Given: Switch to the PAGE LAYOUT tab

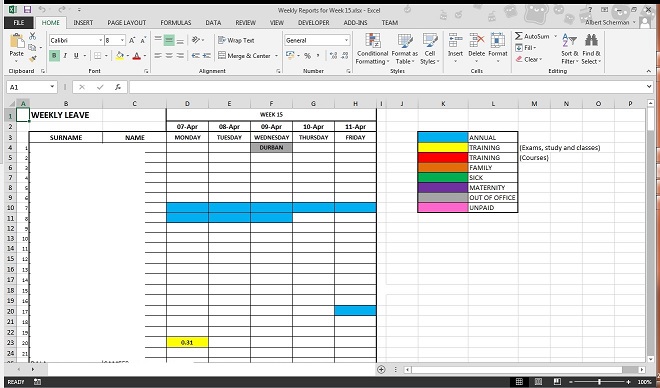Looking at the screenshot, I should click(x=126, y=23).
